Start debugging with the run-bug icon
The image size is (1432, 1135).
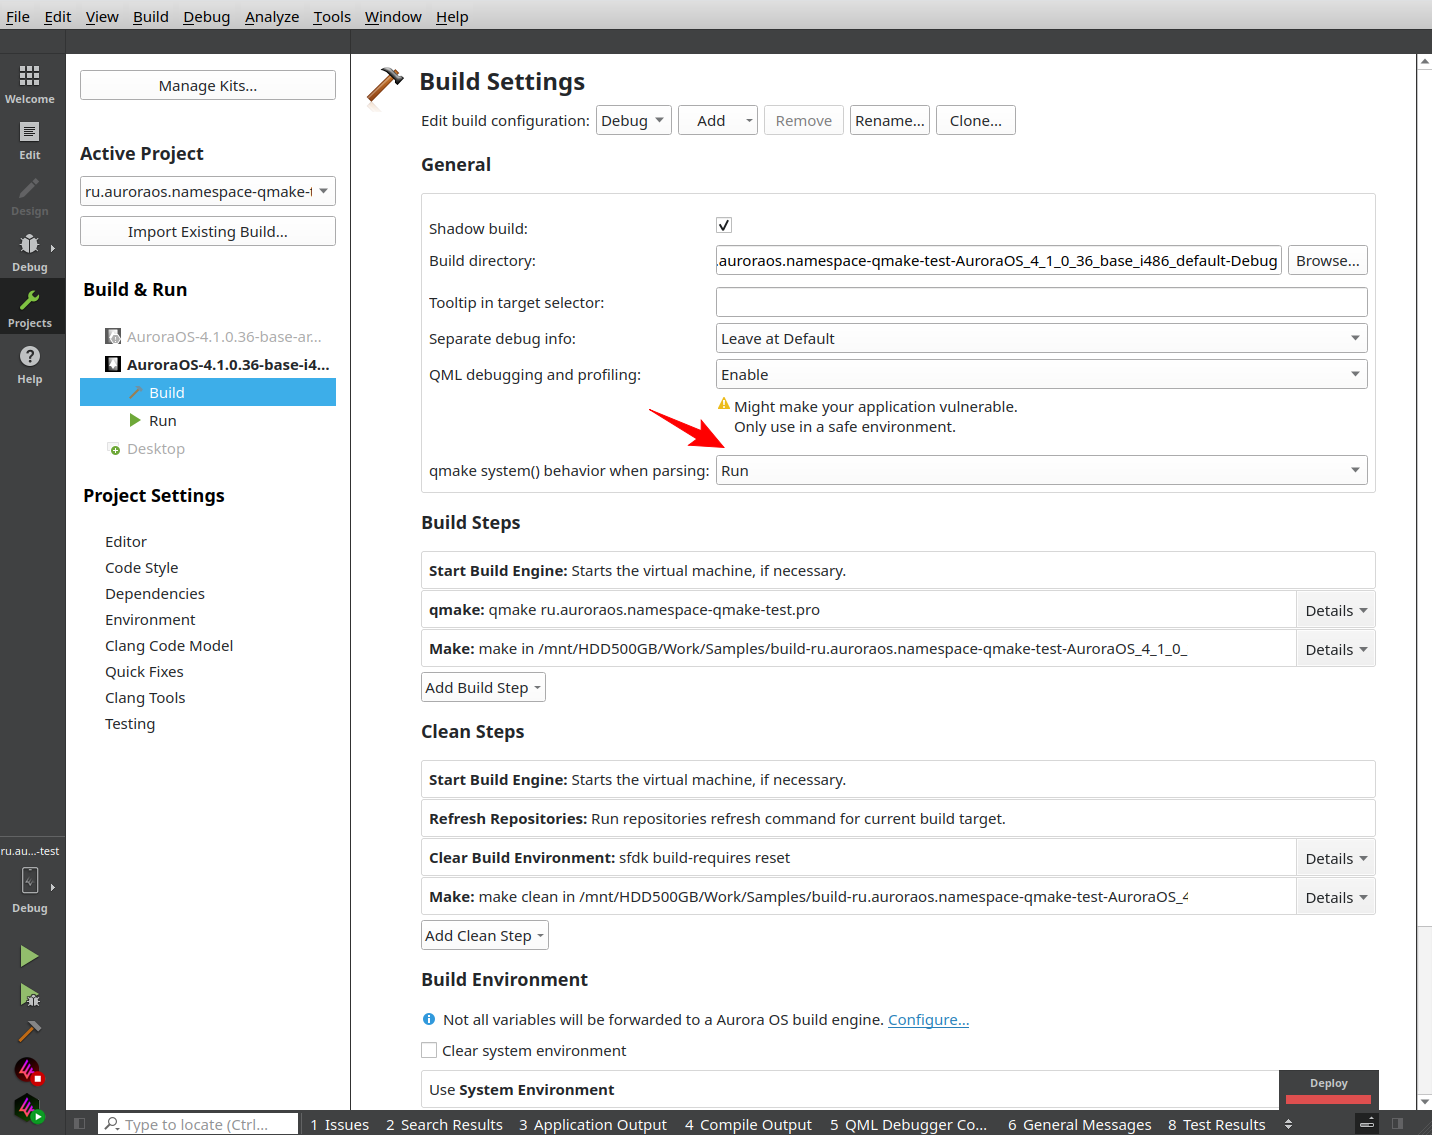coord(29,994)
